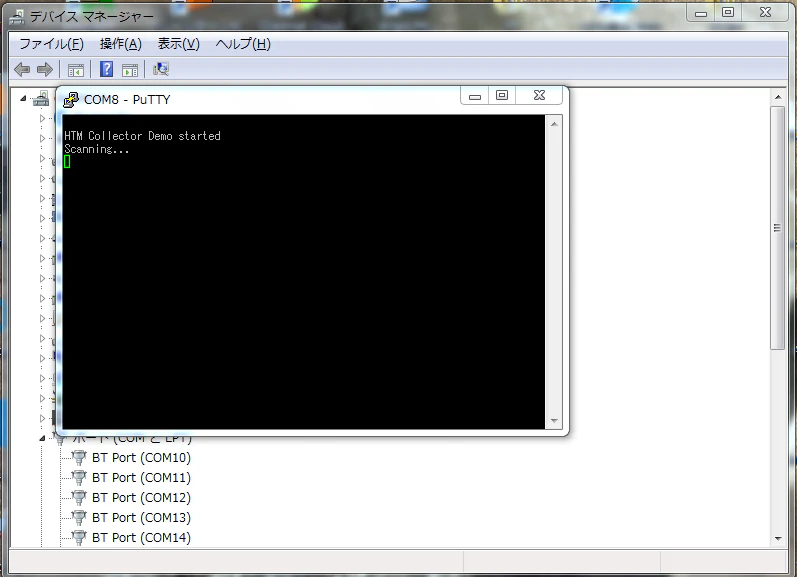This screenshot has height=577, width=797.
Task: Click Device Manager scrollbar up arrow
Action: point(778,97)
